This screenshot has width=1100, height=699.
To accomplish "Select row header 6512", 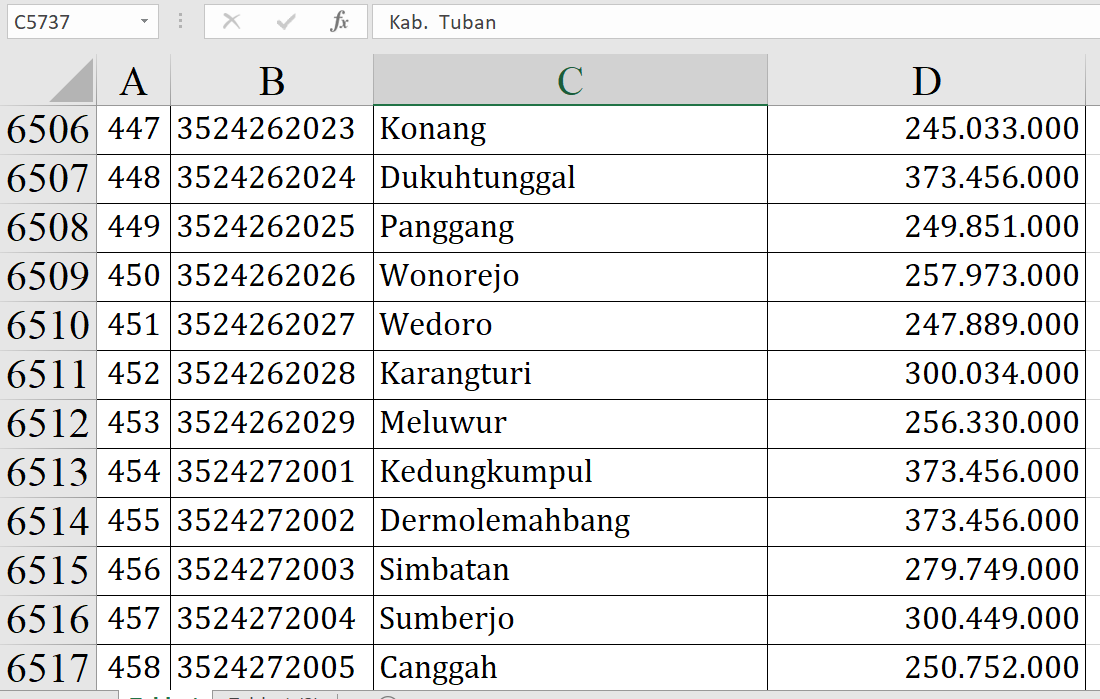I will pos(48,423).
